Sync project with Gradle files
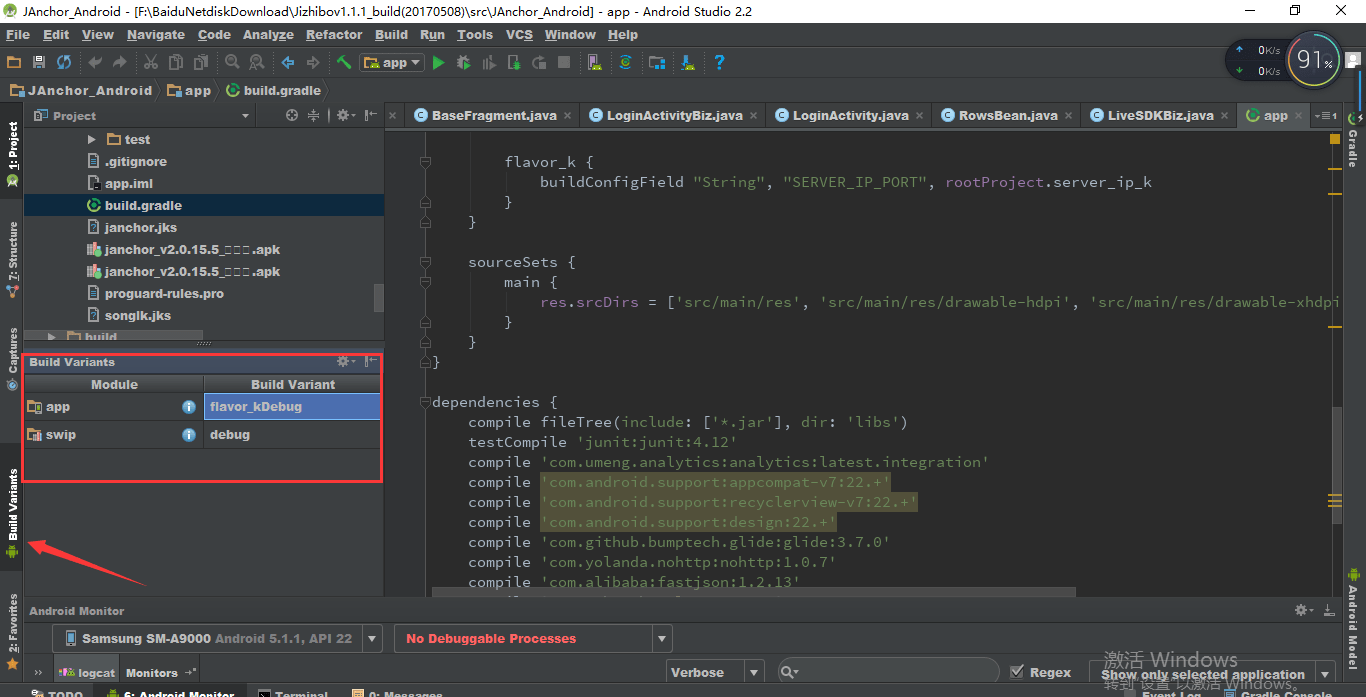The height and width of the screenshot is (697, 1366). tap(623, 61)
